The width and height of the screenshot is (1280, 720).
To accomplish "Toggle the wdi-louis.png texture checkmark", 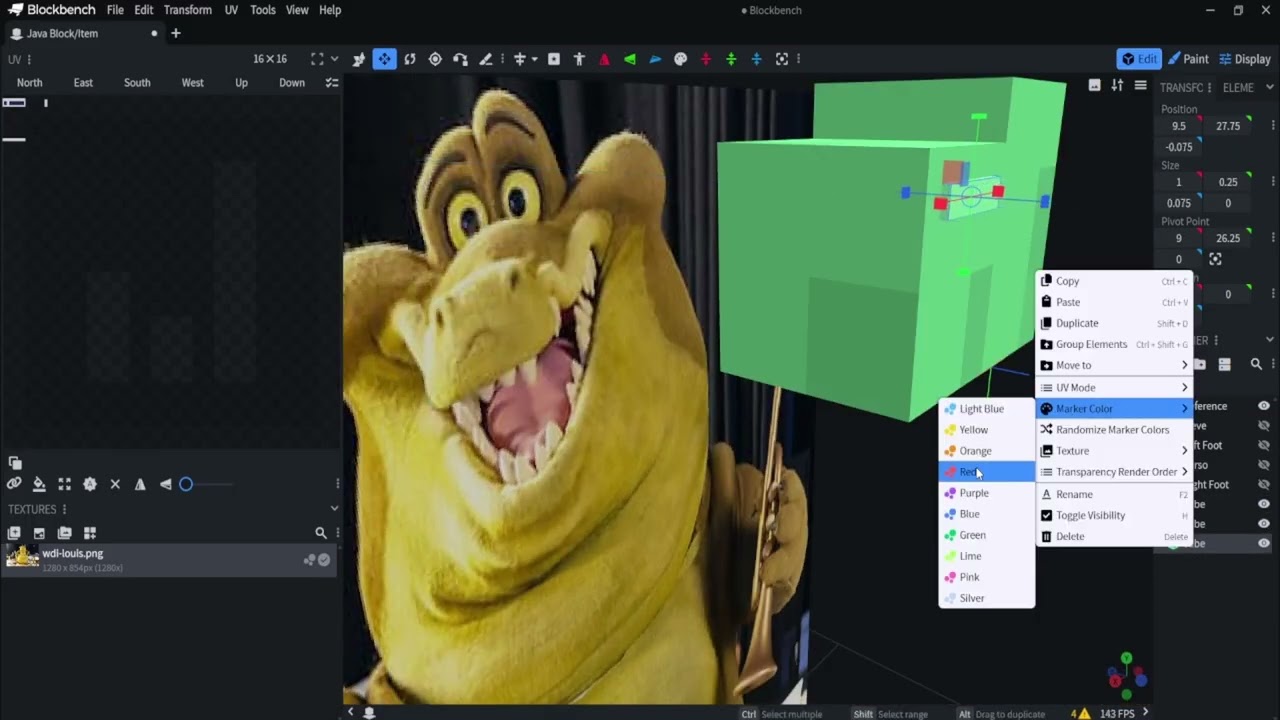I will pyautogui.click(x=323, y=560).
